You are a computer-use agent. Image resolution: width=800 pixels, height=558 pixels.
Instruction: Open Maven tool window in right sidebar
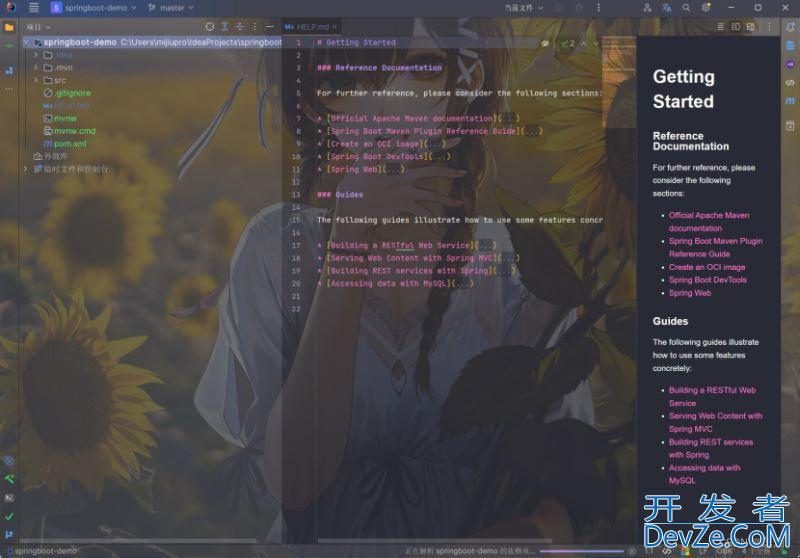pyautogui.click(x=790, y=101)
